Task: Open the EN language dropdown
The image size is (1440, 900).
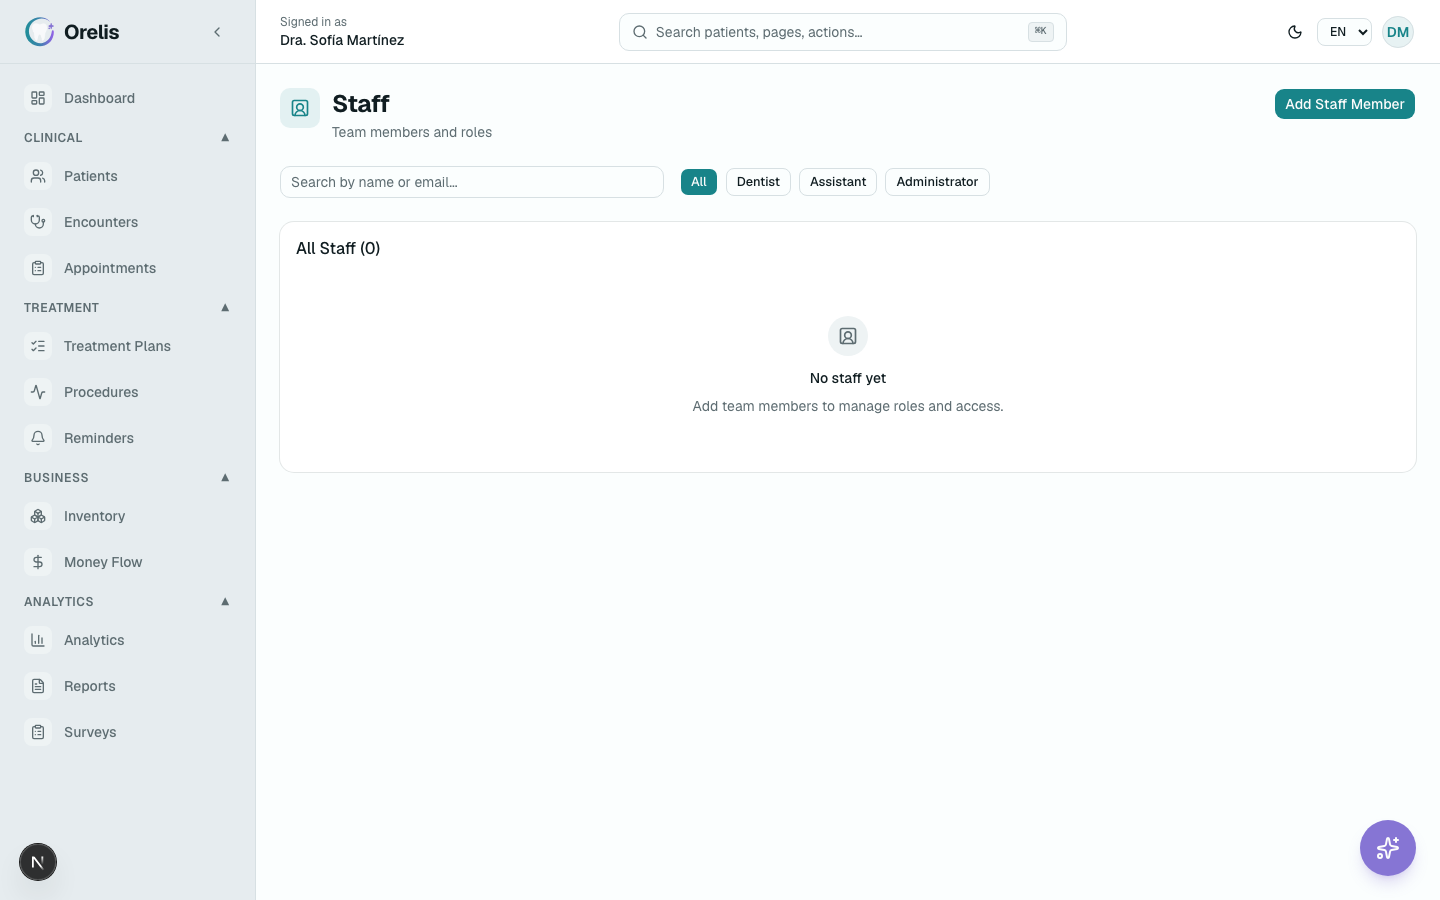Action: (1344, 32)
